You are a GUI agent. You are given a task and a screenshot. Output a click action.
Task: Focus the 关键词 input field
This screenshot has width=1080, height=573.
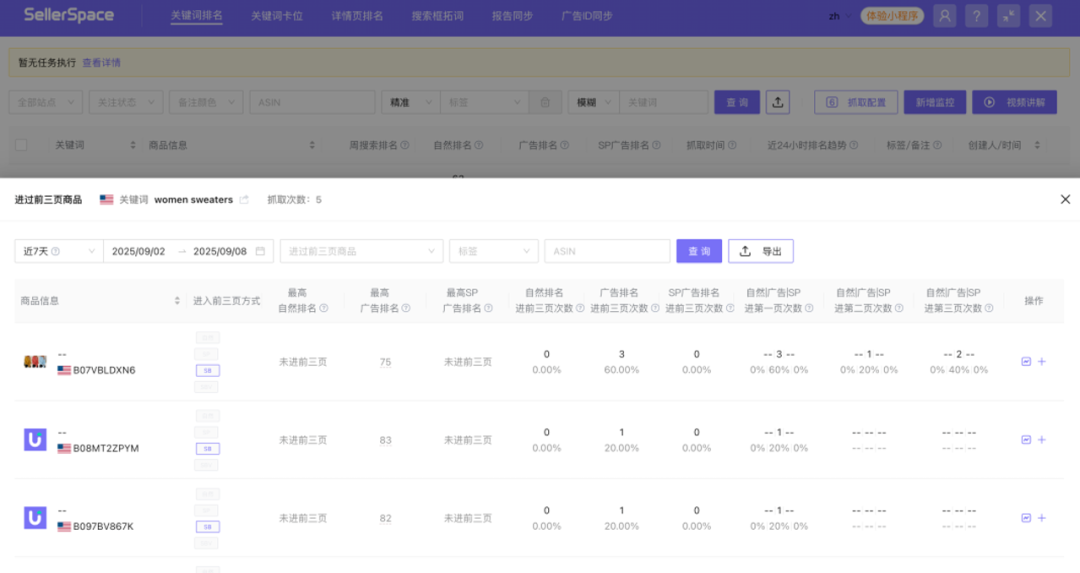point(664,102)
